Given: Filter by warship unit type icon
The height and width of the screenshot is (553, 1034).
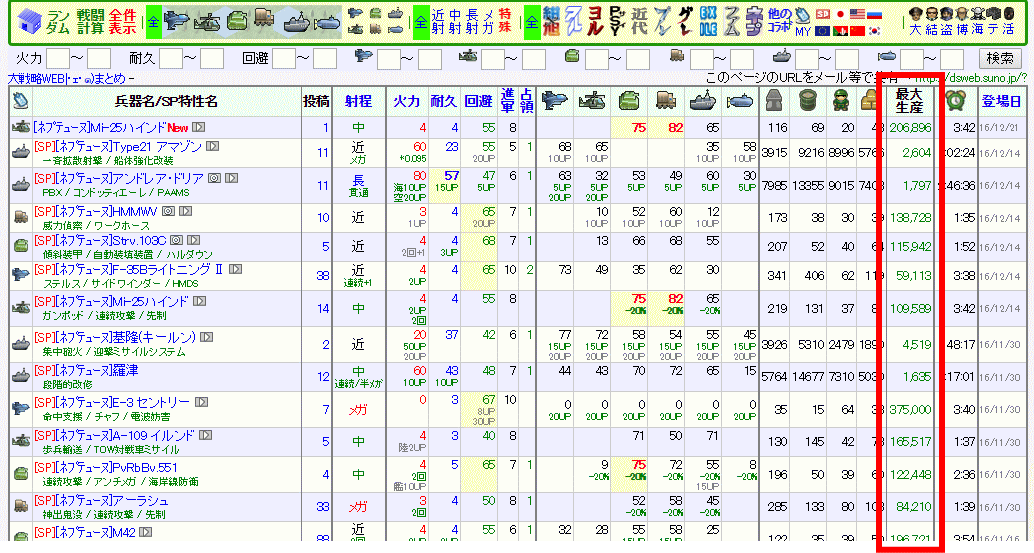Looking at the screenshot, I should (296, 23).
